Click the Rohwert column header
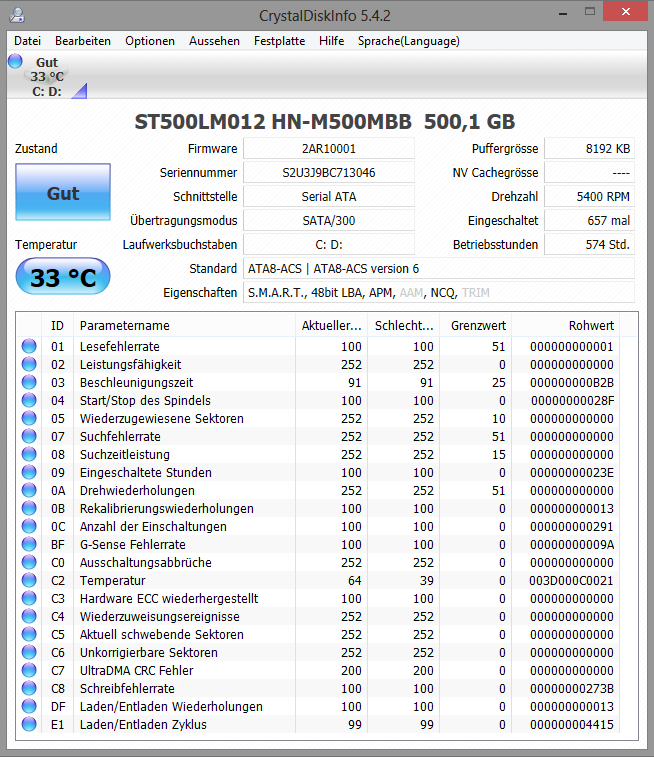Screen dimensions: 654x757 pyautogui.click(x=566, y=325)
